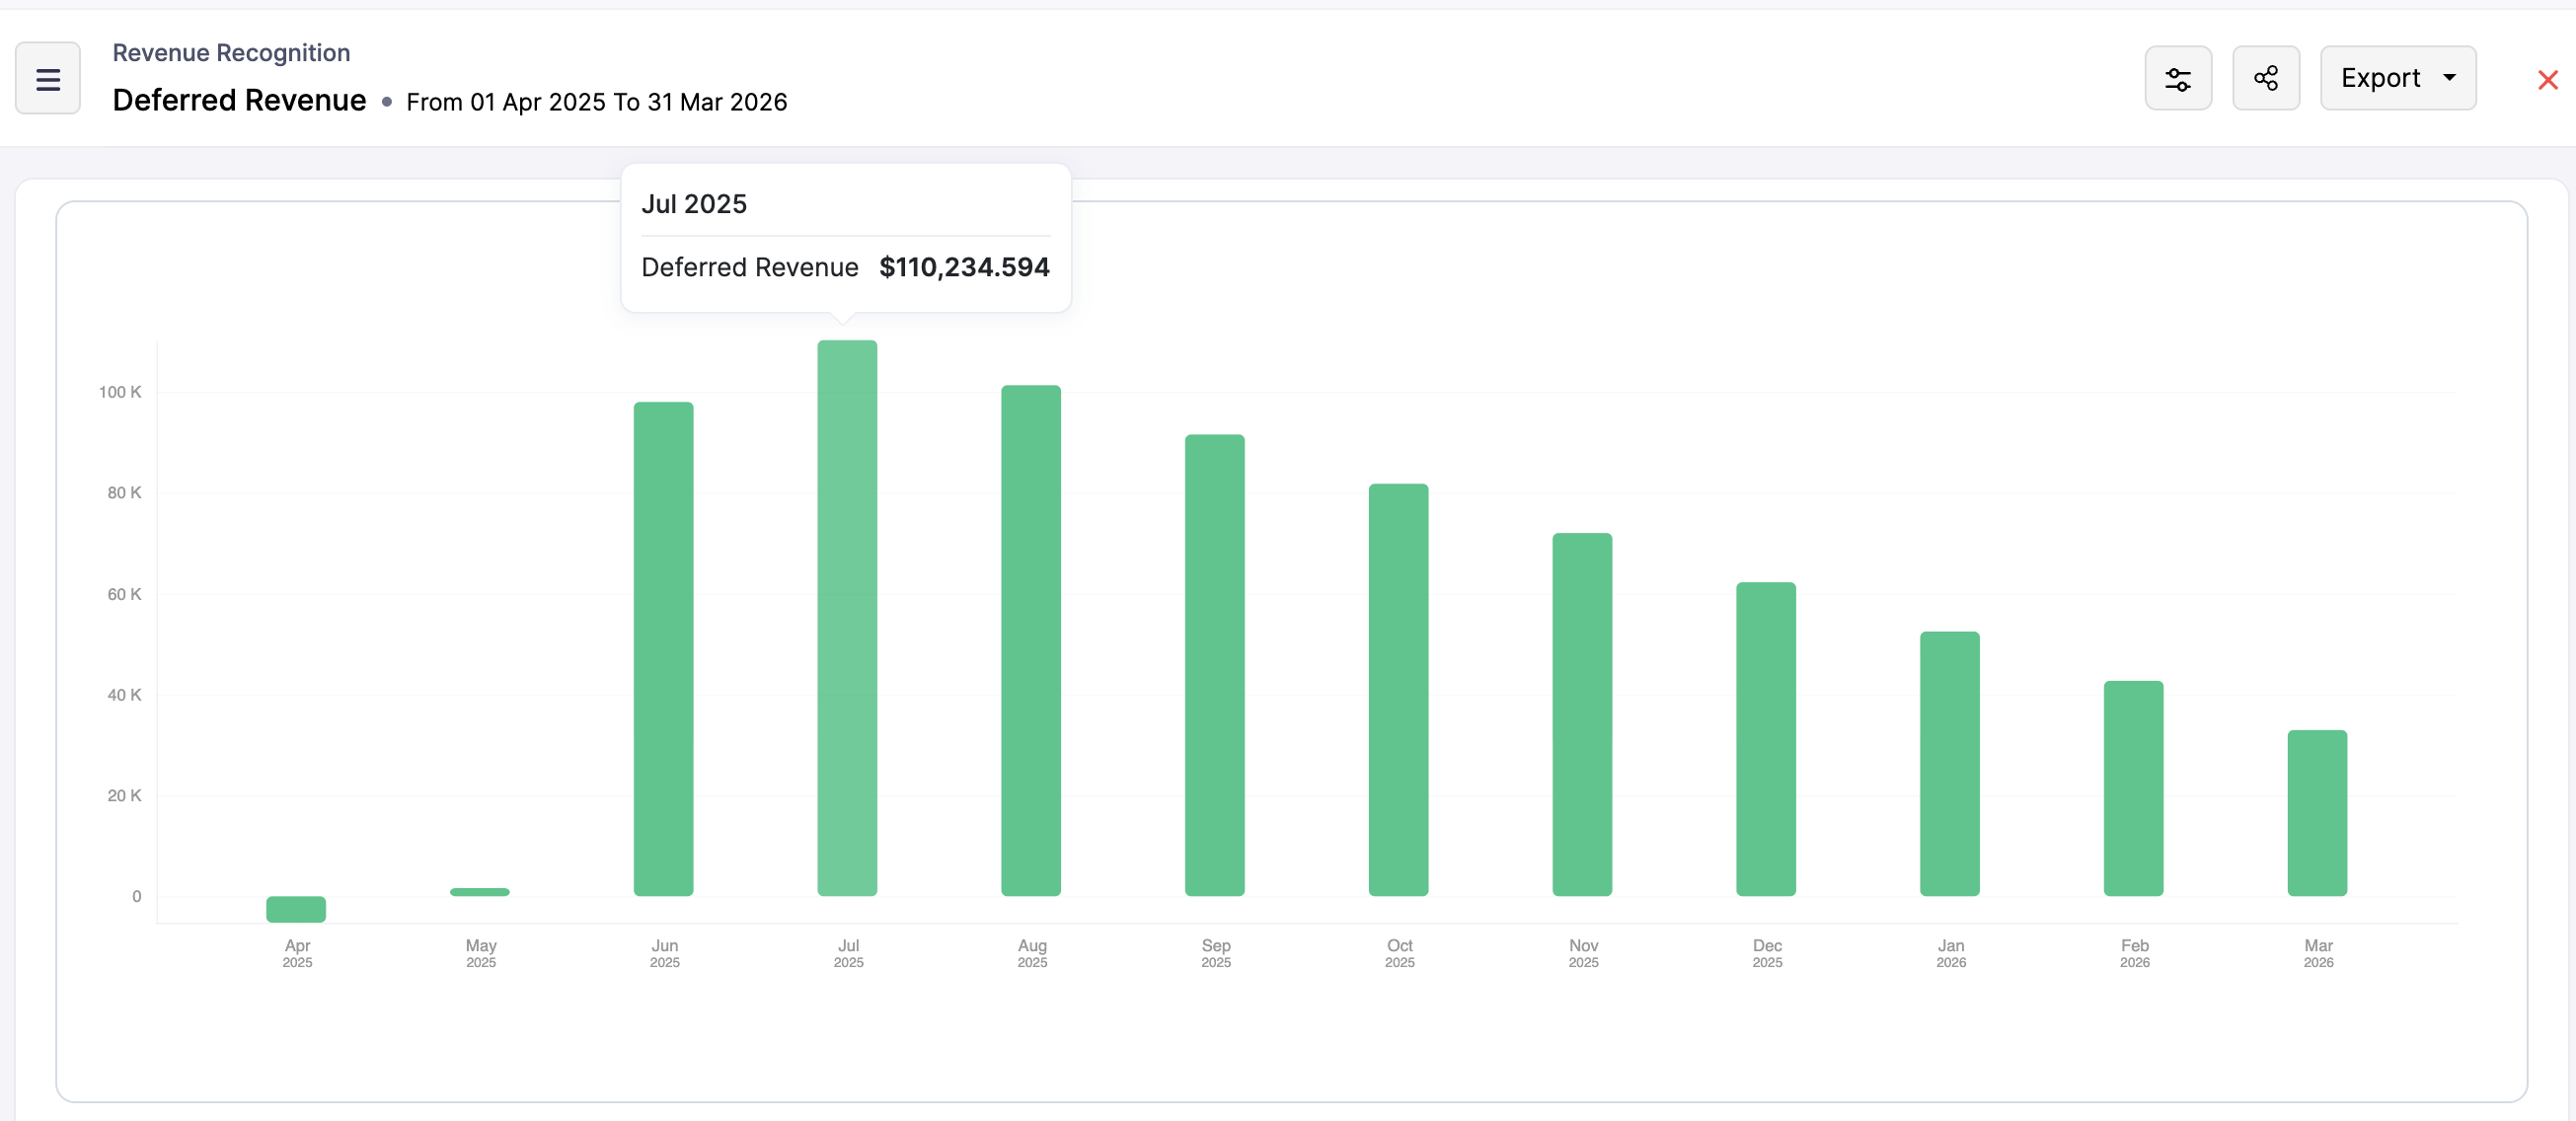Image resolution: width=2576 pixels, height=1121 pixels.
Task: Click the share report icon
Action: tap(2265, 78)
